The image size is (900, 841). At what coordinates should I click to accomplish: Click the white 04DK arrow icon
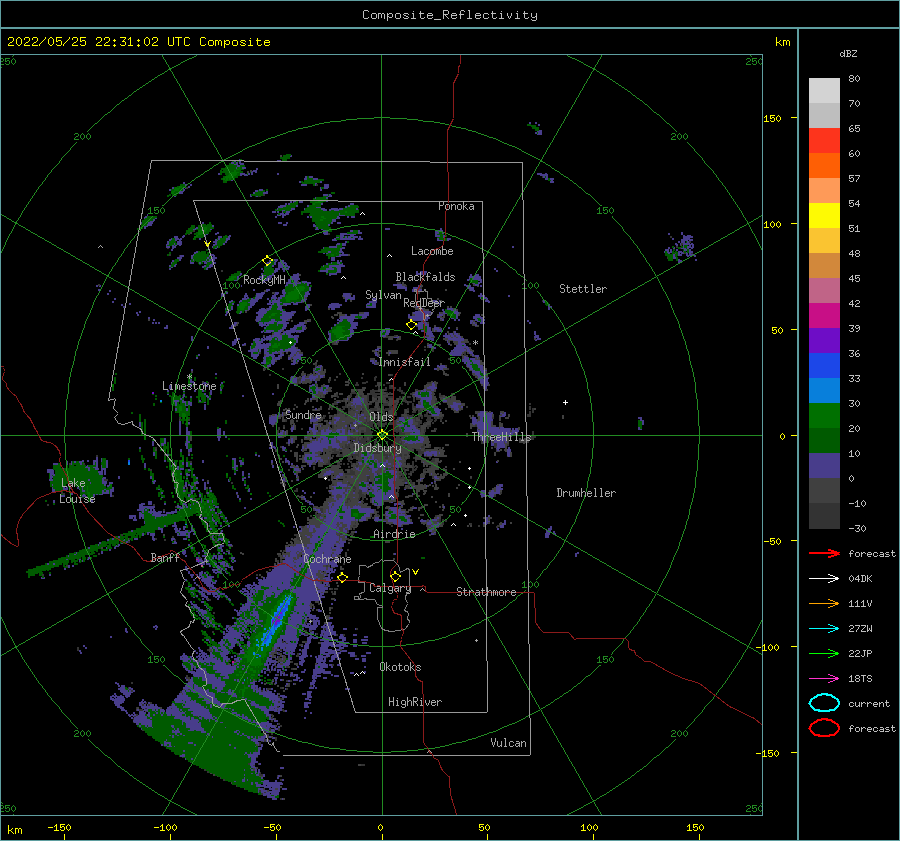(x=824, y=578)
